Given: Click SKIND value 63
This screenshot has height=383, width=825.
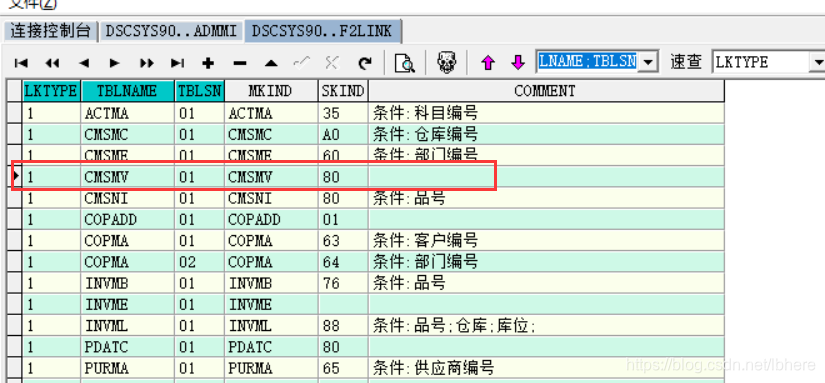Looking at the screenshot, I should (x=343, y=241).
